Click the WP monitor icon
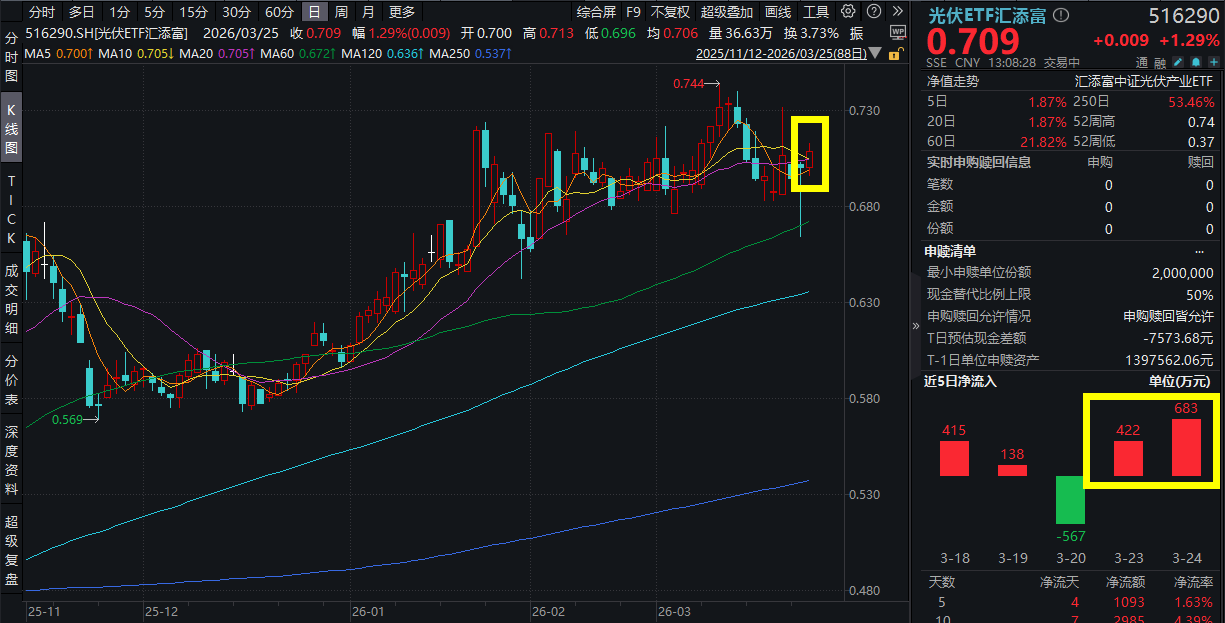 click(x=897, y=31)
